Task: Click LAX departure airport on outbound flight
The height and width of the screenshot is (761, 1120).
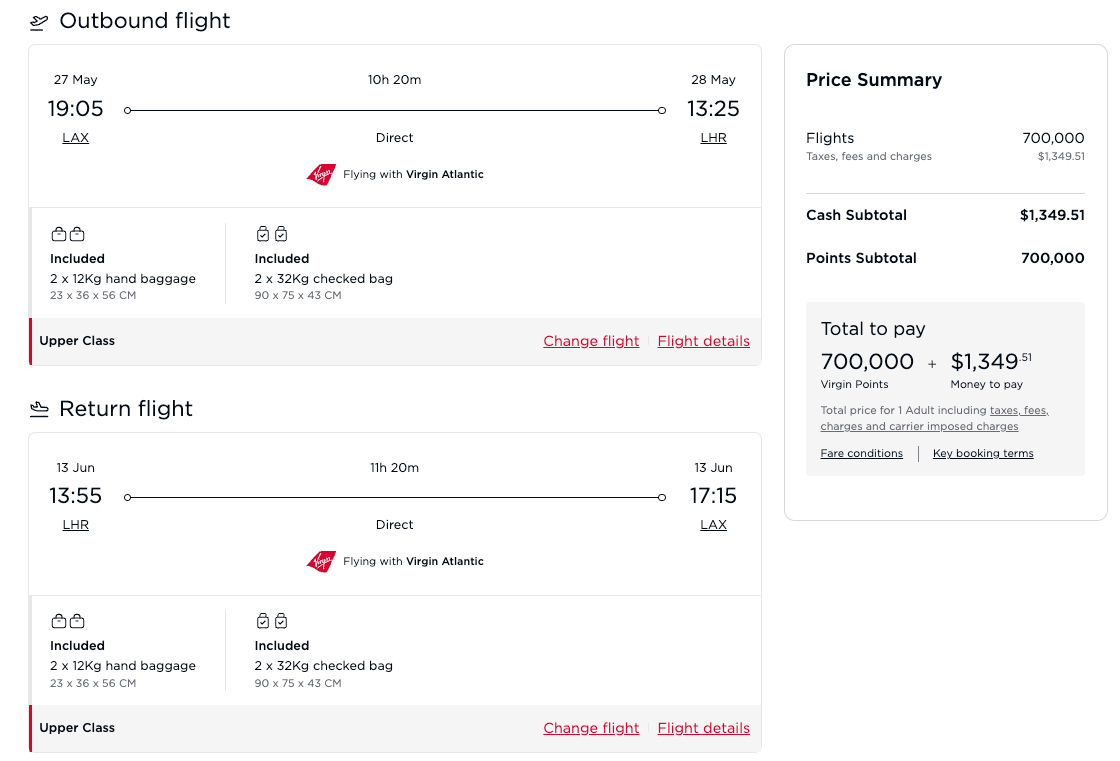Action: pyautogui.click(x=75, y=138)
